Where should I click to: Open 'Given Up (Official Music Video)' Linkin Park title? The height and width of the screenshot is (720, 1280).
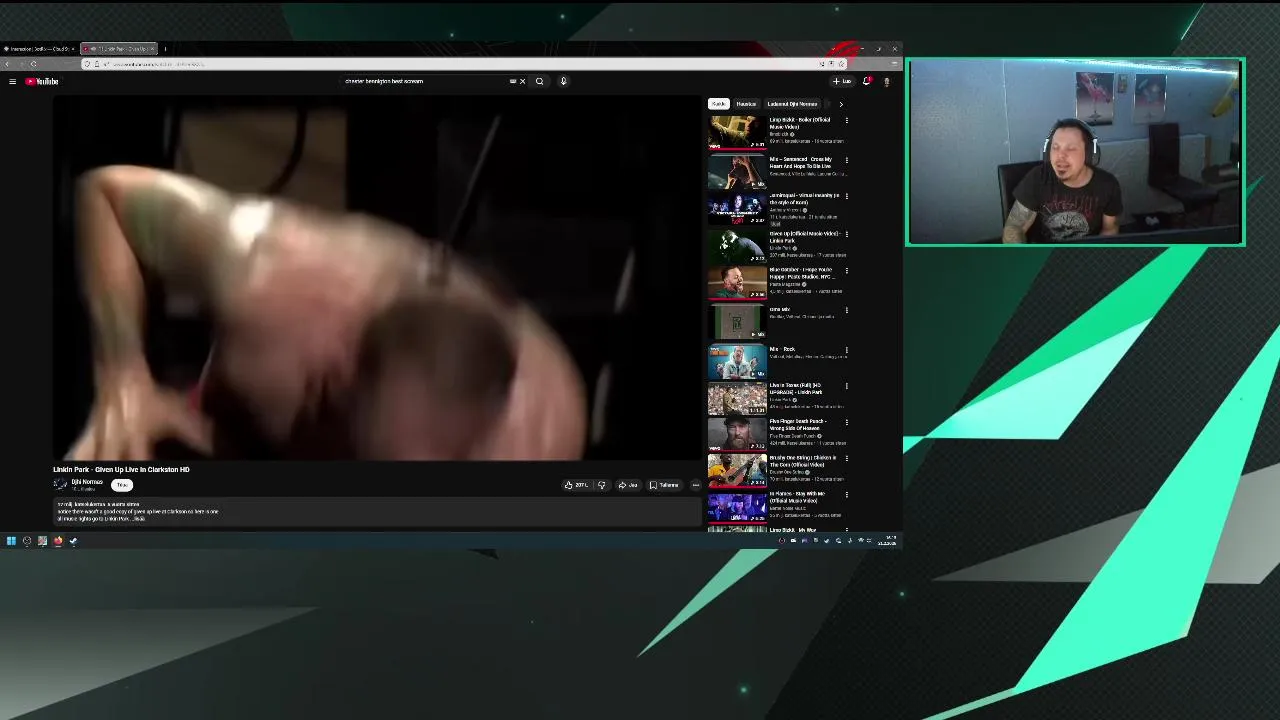(803, 237)
